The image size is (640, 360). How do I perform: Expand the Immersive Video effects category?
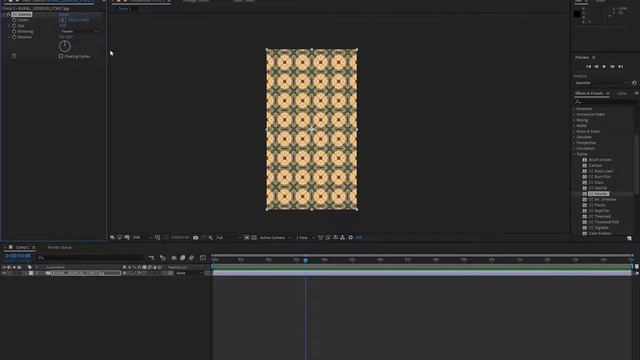click(574, 115)
